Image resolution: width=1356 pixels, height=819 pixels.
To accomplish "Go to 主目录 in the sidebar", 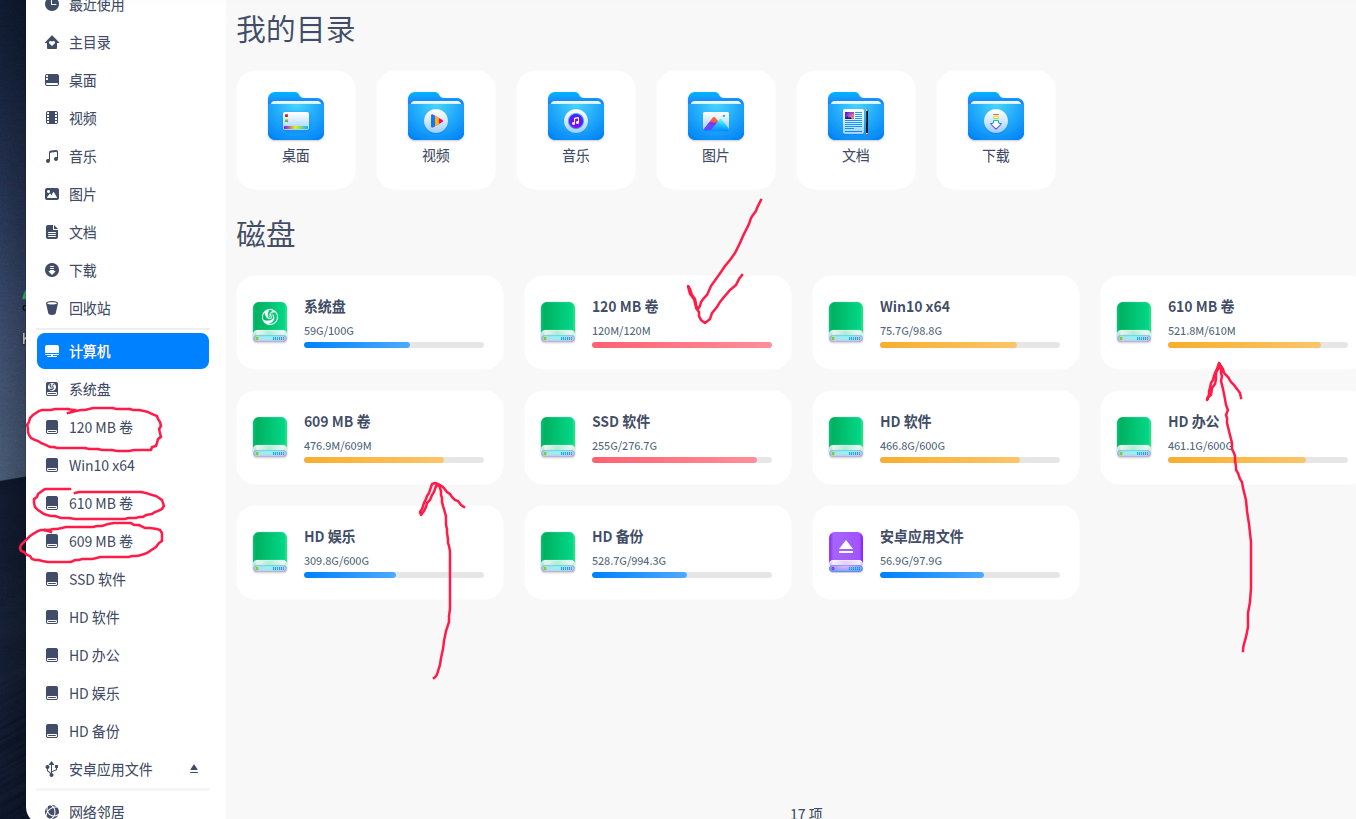I will 123,43.
